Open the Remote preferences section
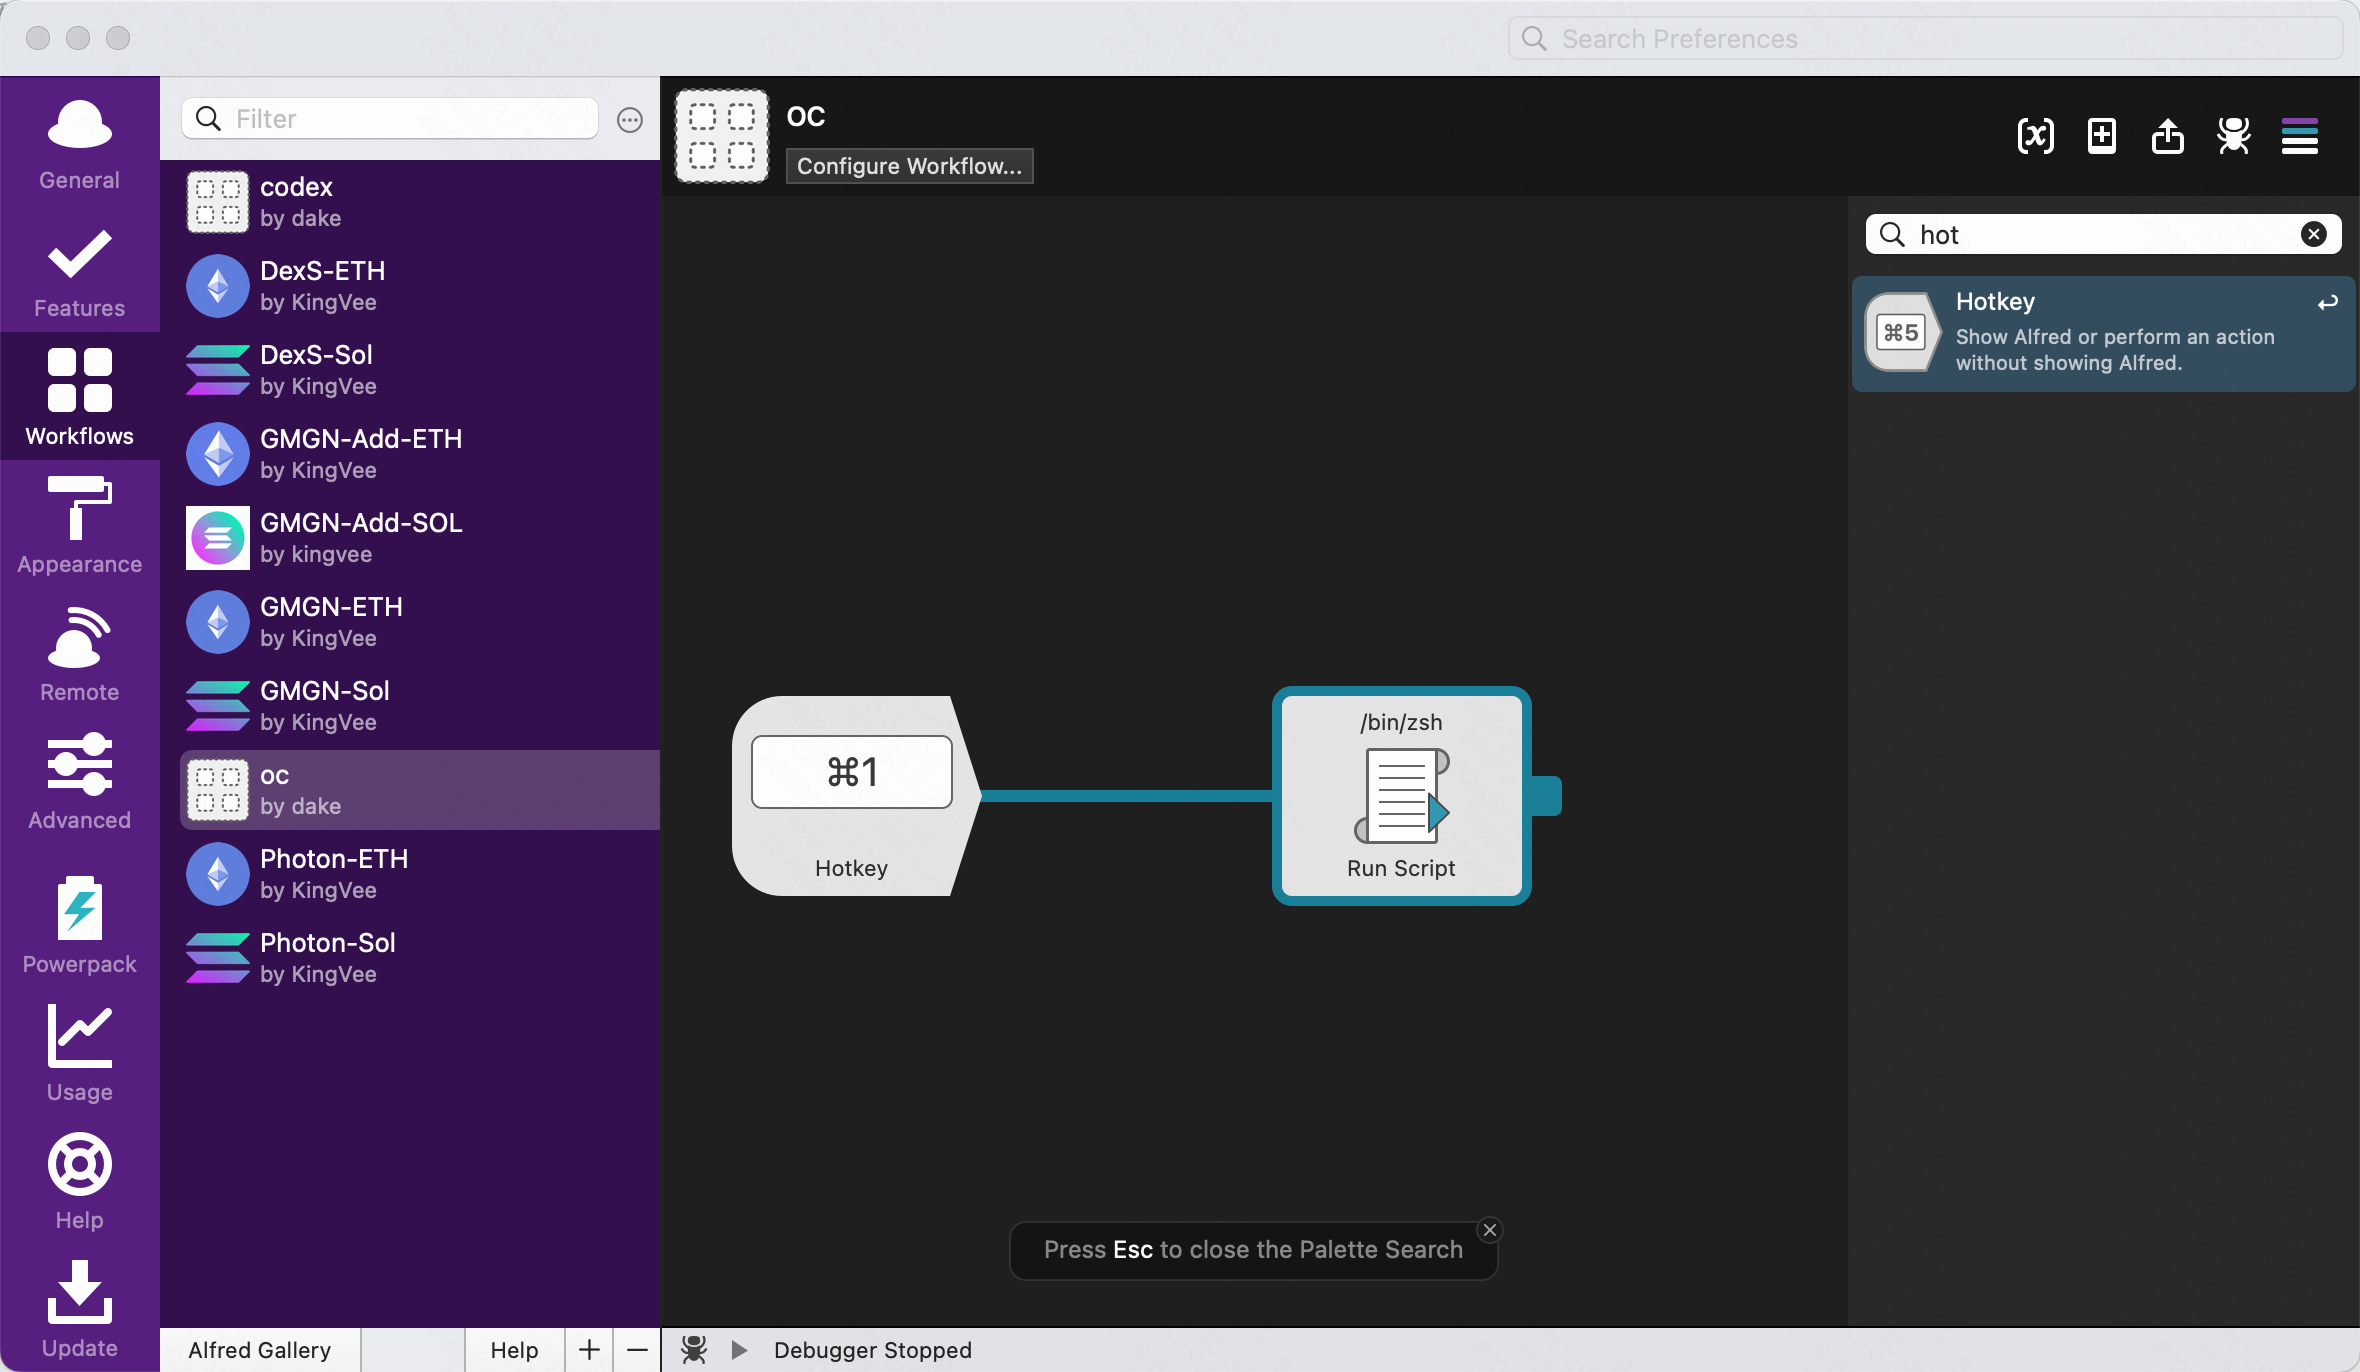 tap(79, 652)
